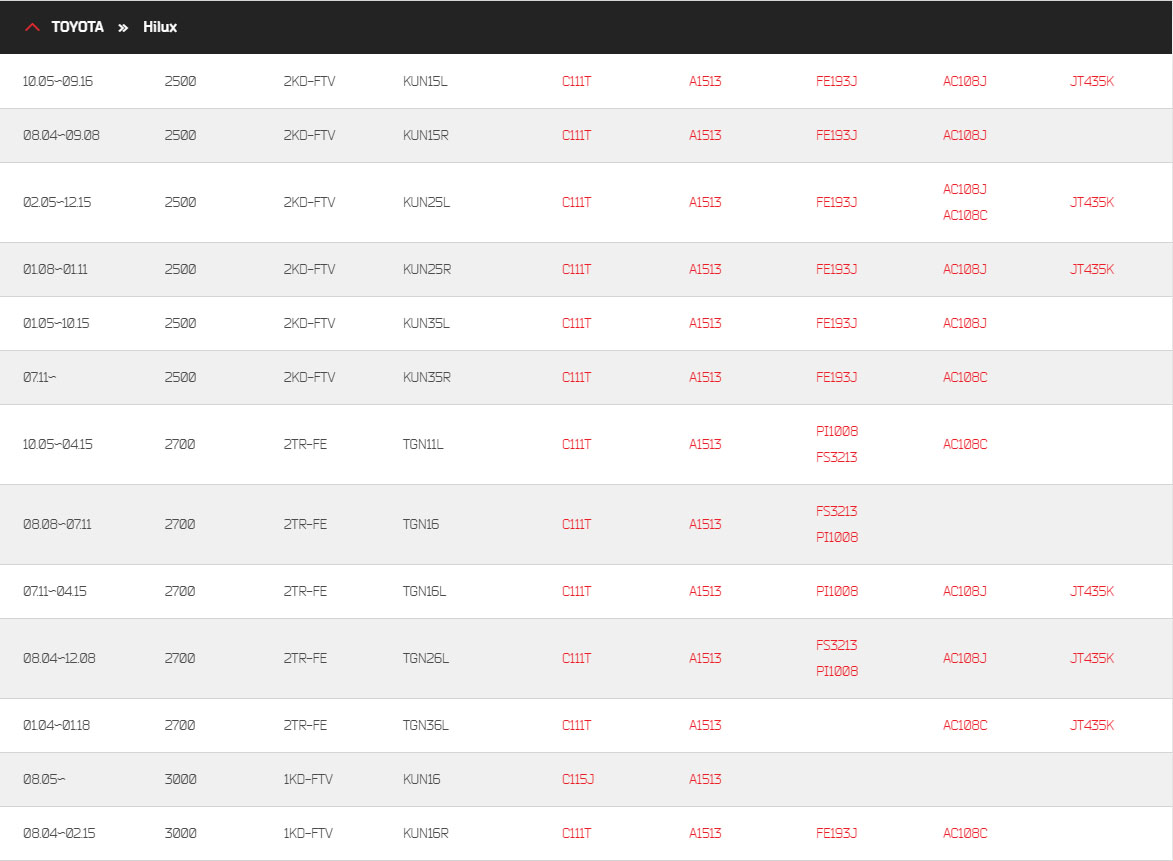The image size is (1173, 861).
Task: Open FE193J link in KUN16R row
Action: [x=836, y=833]
